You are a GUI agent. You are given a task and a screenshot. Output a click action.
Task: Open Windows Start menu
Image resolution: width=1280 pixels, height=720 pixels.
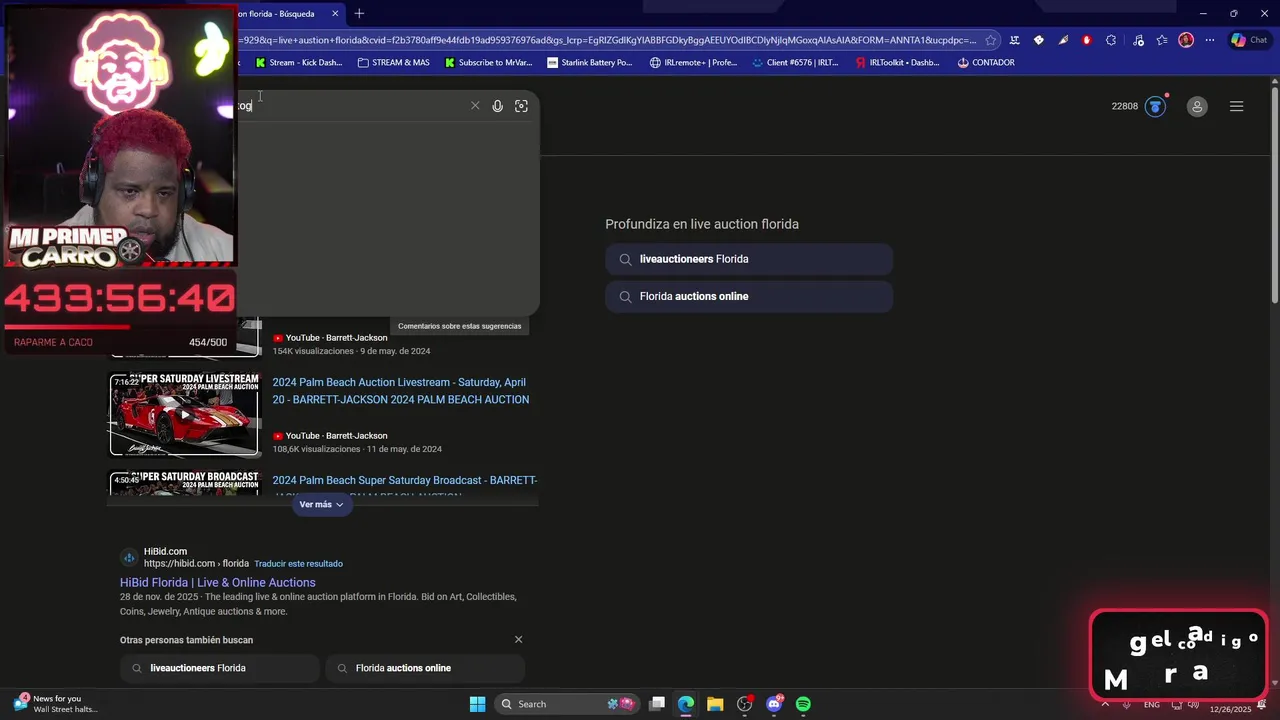tap(477, 704)
